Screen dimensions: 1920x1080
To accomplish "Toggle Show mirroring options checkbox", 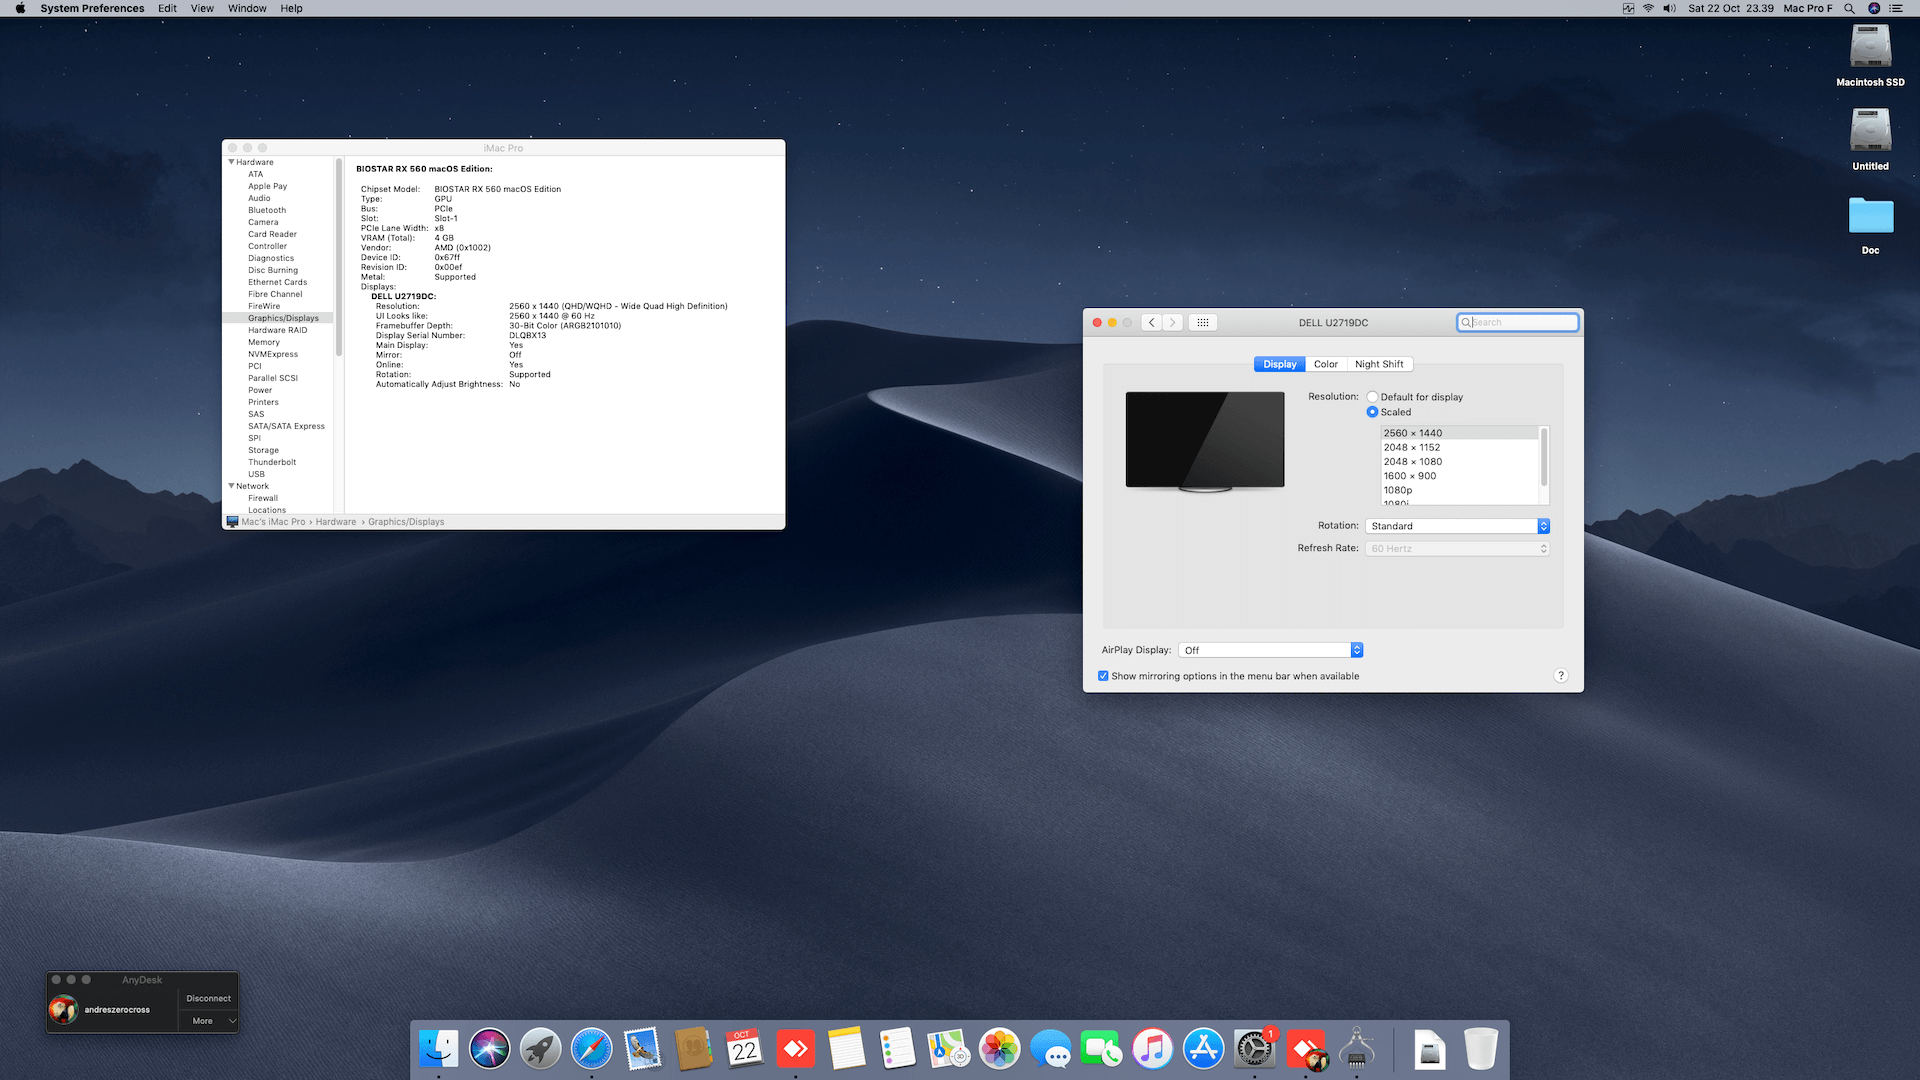I will tap(1103, 676).
